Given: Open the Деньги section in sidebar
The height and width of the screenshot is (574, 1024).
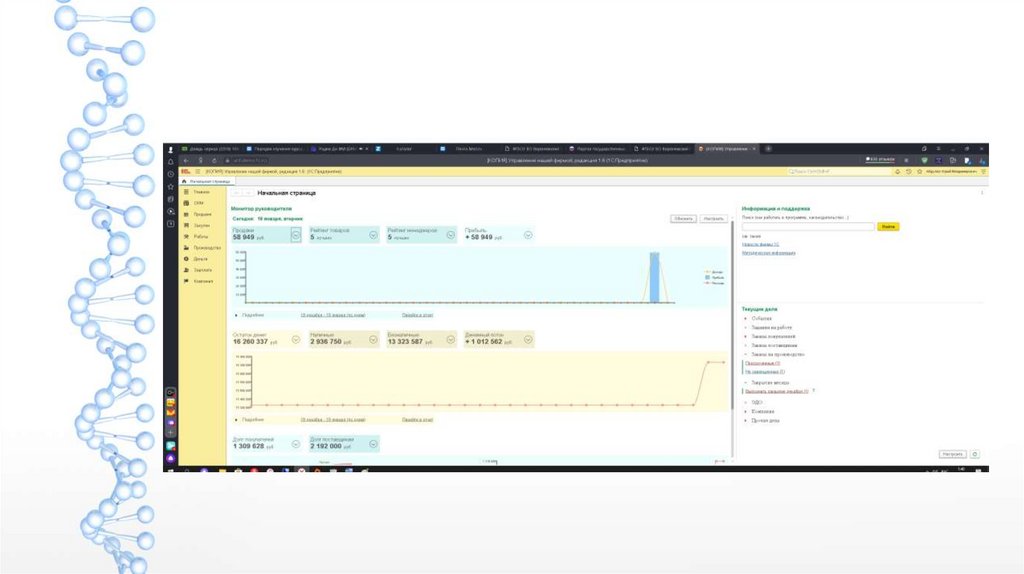Looking at the screenshot, I should click(200, 259).
